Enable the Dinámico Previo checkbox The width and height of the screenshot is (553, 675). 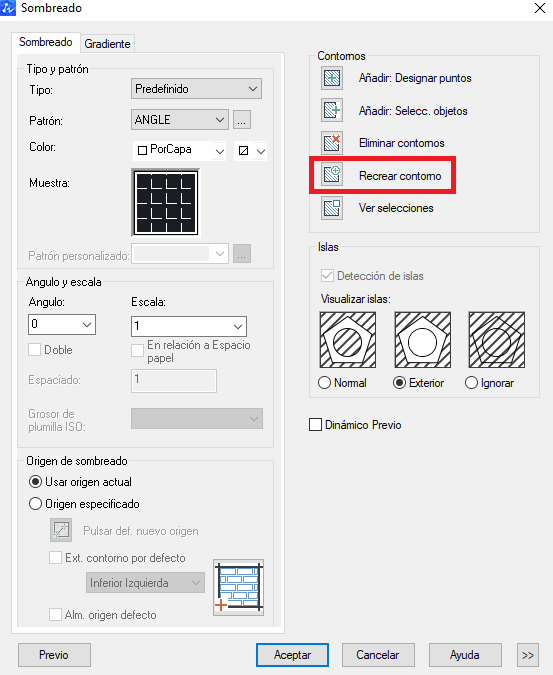(315, 424)
